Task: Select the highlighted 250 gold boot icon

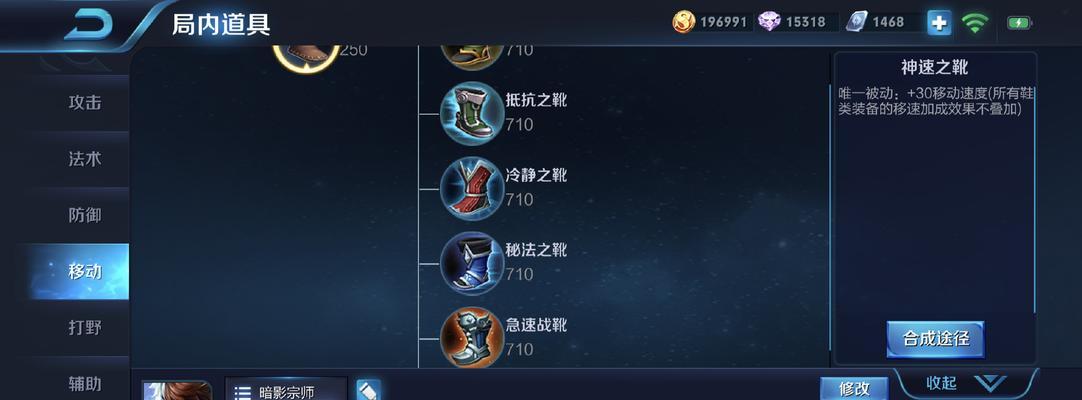Action: (x=306, y=57)
